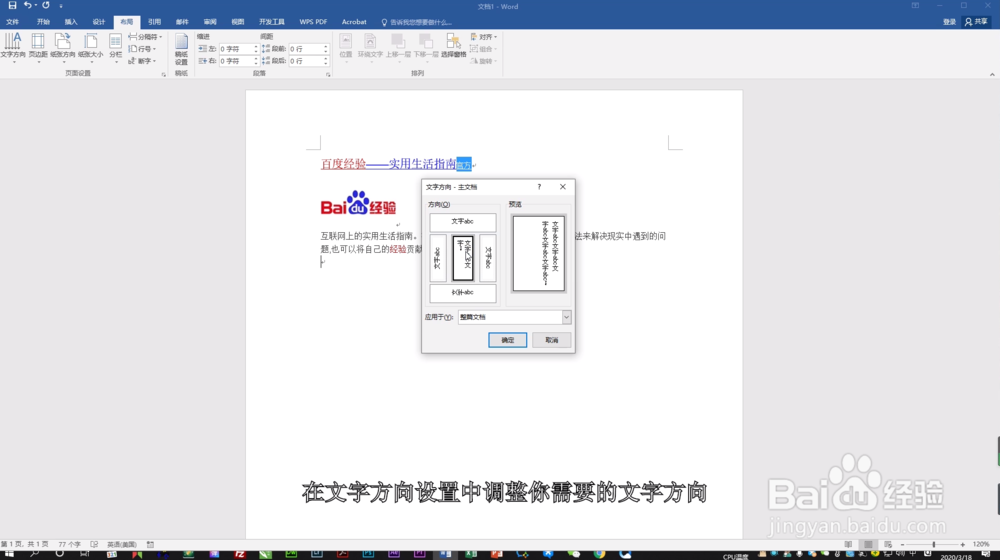Open the 分栏 columns tool
1000x560 pixels.
[115, 46]
